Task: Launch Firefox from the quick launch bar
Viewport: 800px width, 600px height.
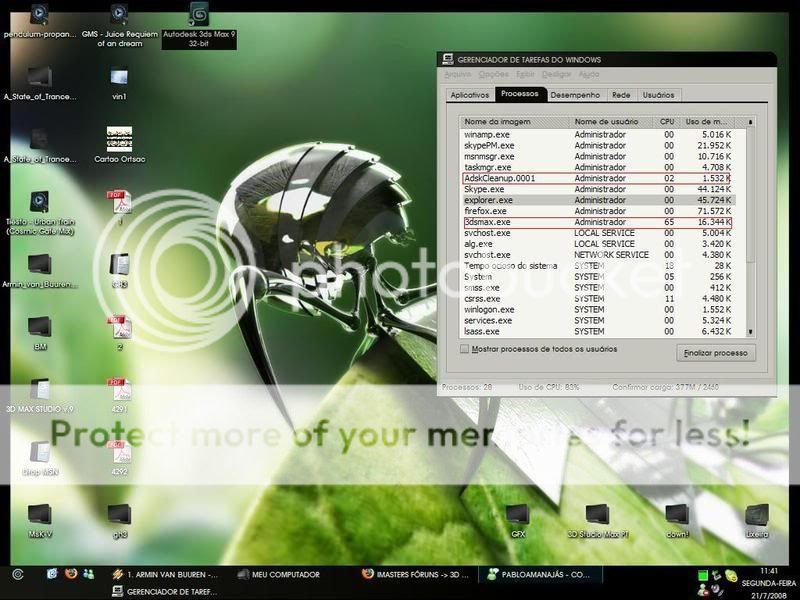Action: 70,574
